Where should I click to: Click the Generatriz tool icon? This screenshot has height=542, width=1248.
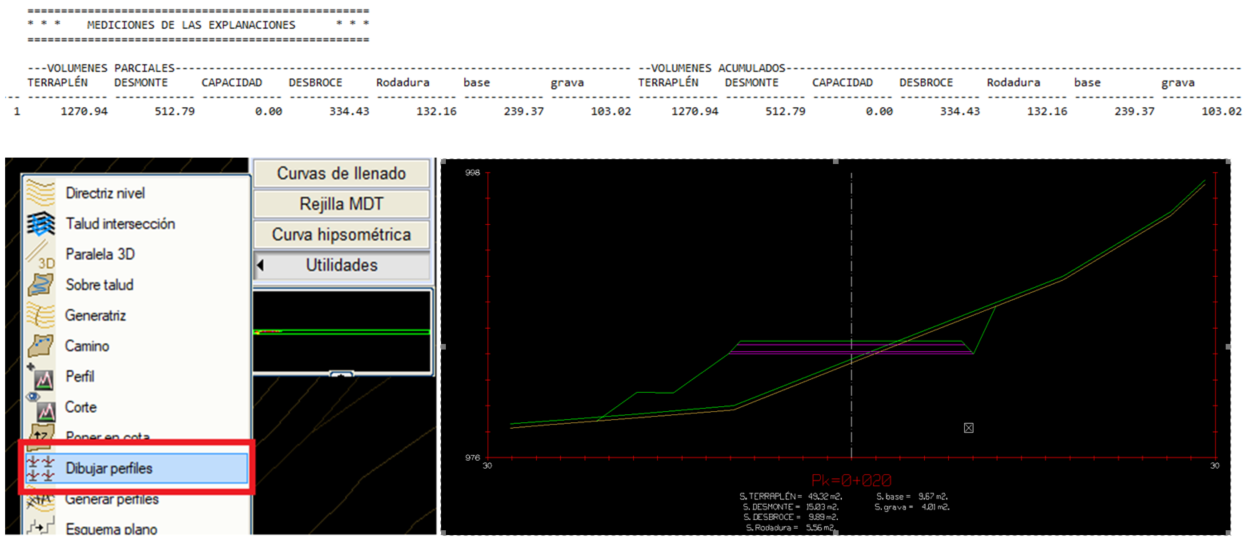click(x=40, y=316)
